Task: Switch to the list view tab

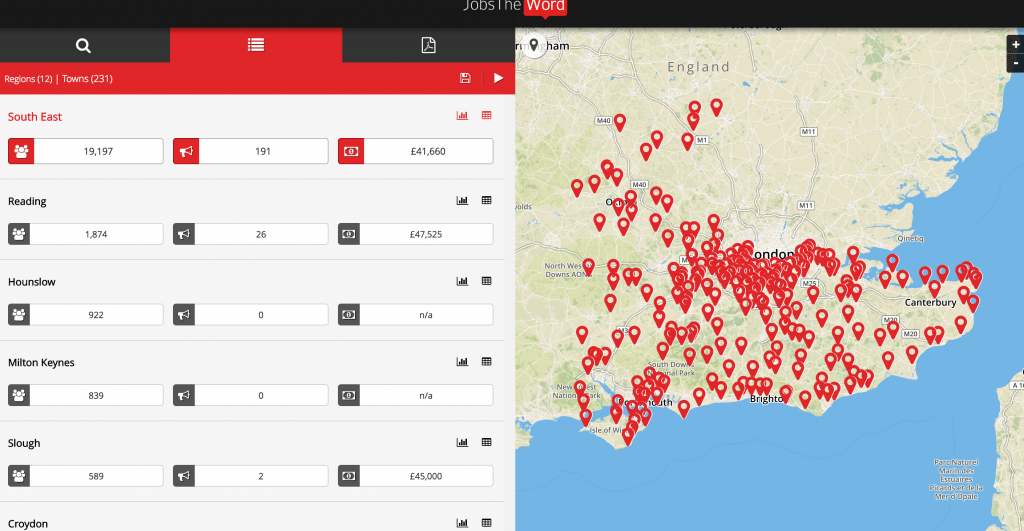Action: pyautogui.click(x=256, y=45)
